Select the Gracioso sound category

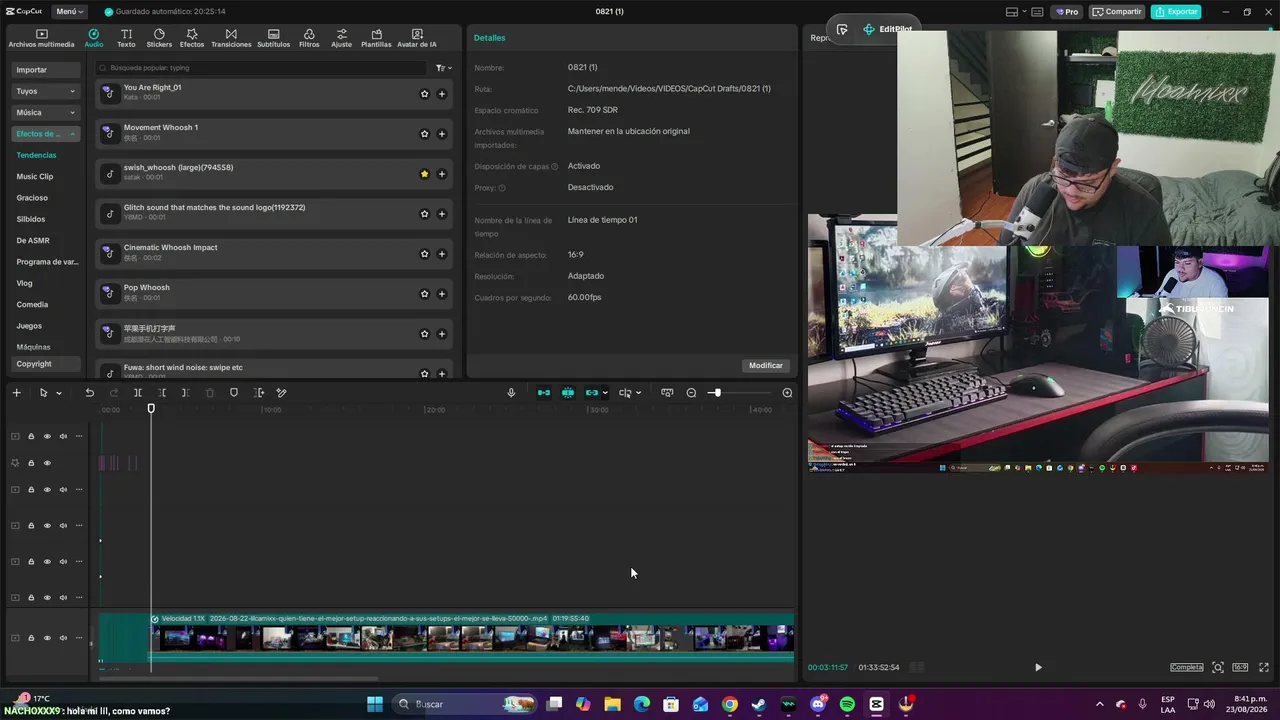coord(32,198)
